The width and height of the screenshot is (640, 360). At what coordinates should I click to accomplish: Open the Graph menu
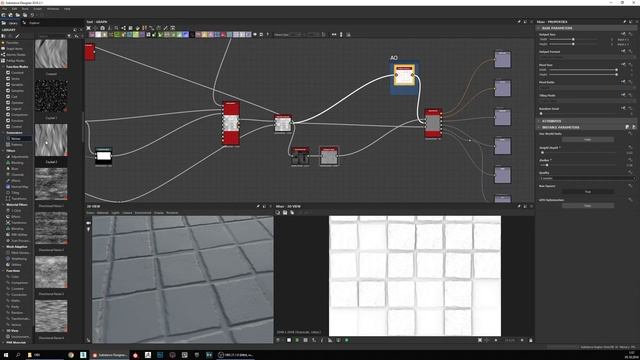[x=38, y=9]
